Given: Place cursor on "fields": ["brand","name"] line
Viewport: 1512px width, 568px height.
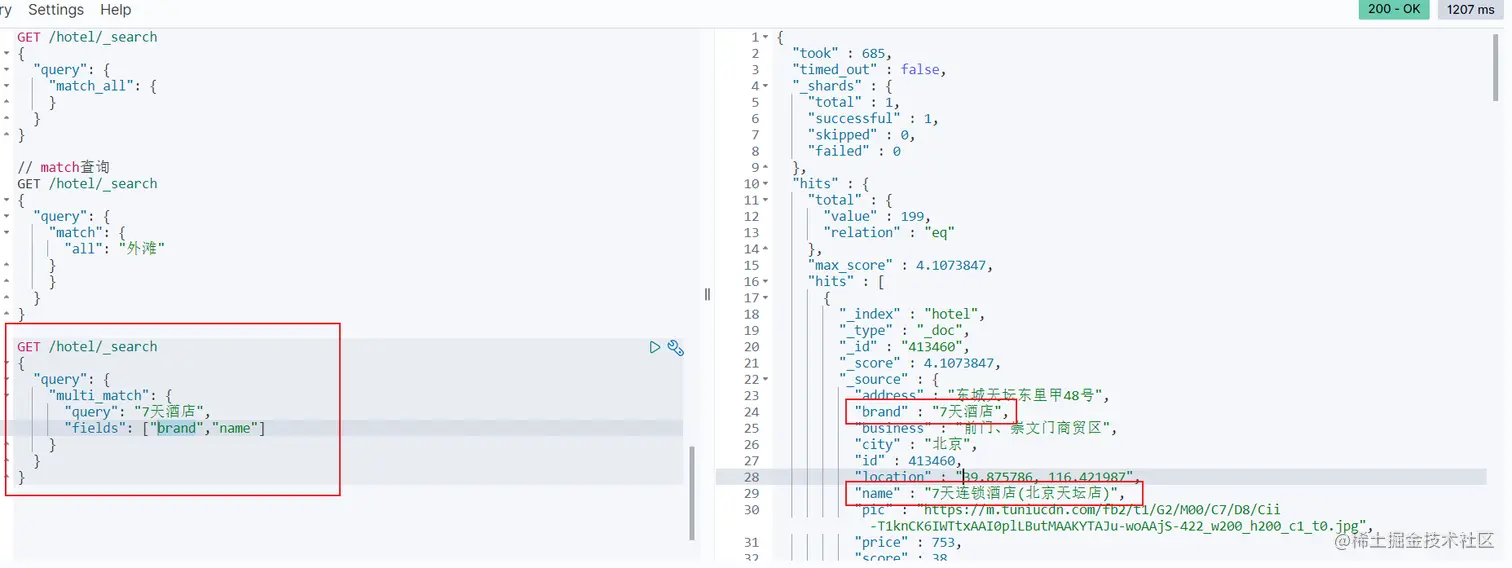Looking at the screenshot, I should [165, 428].
